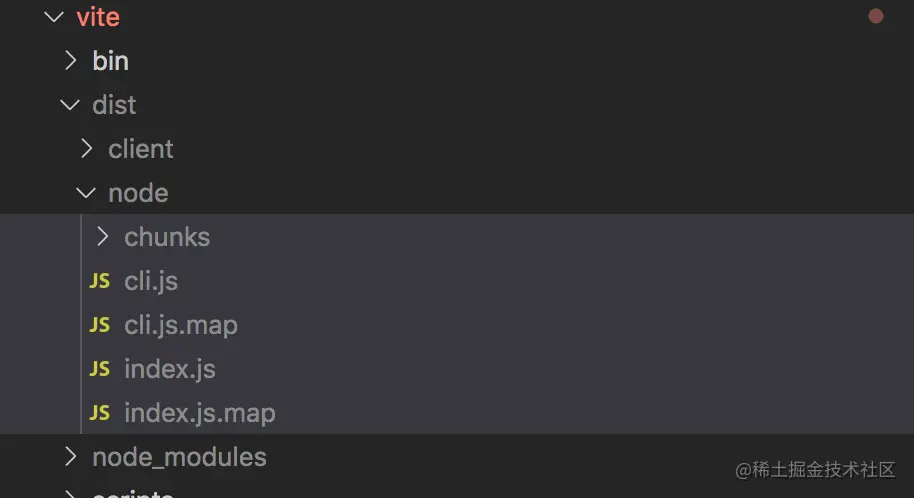Click the JS icon beside cli.js

coord(99,281)
